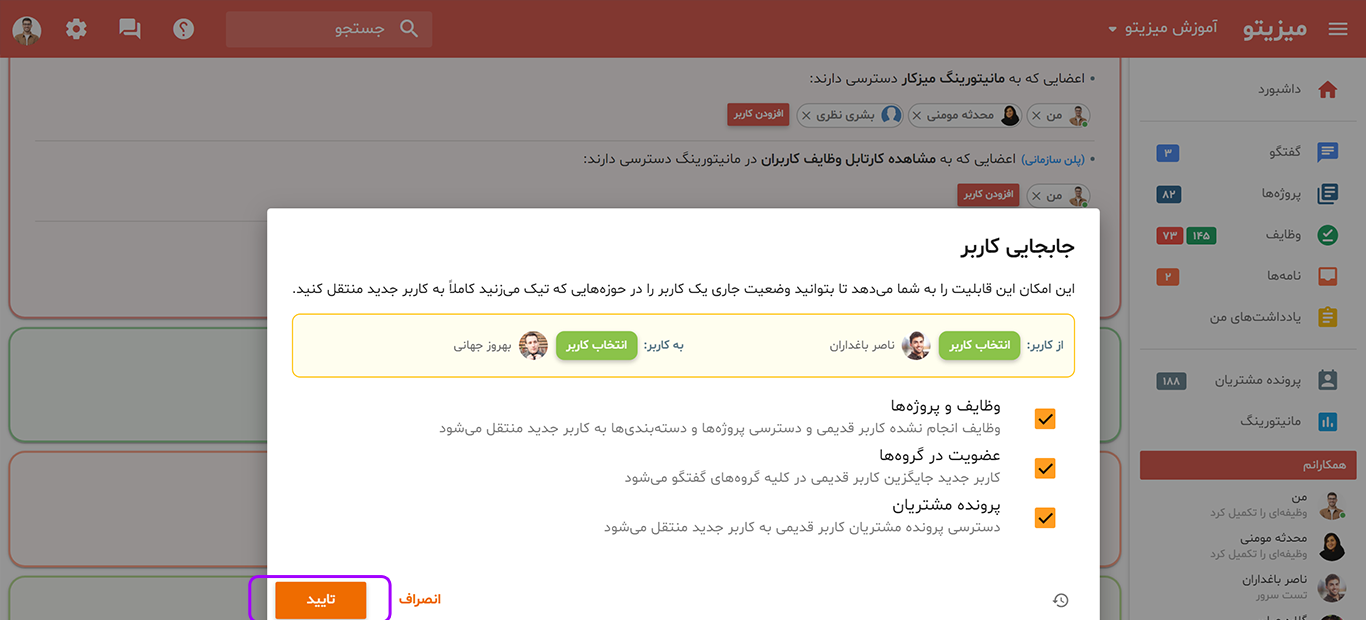
Task: Remove محدثه مومنی from monitoring access
Action: click(x=917, y=115)
